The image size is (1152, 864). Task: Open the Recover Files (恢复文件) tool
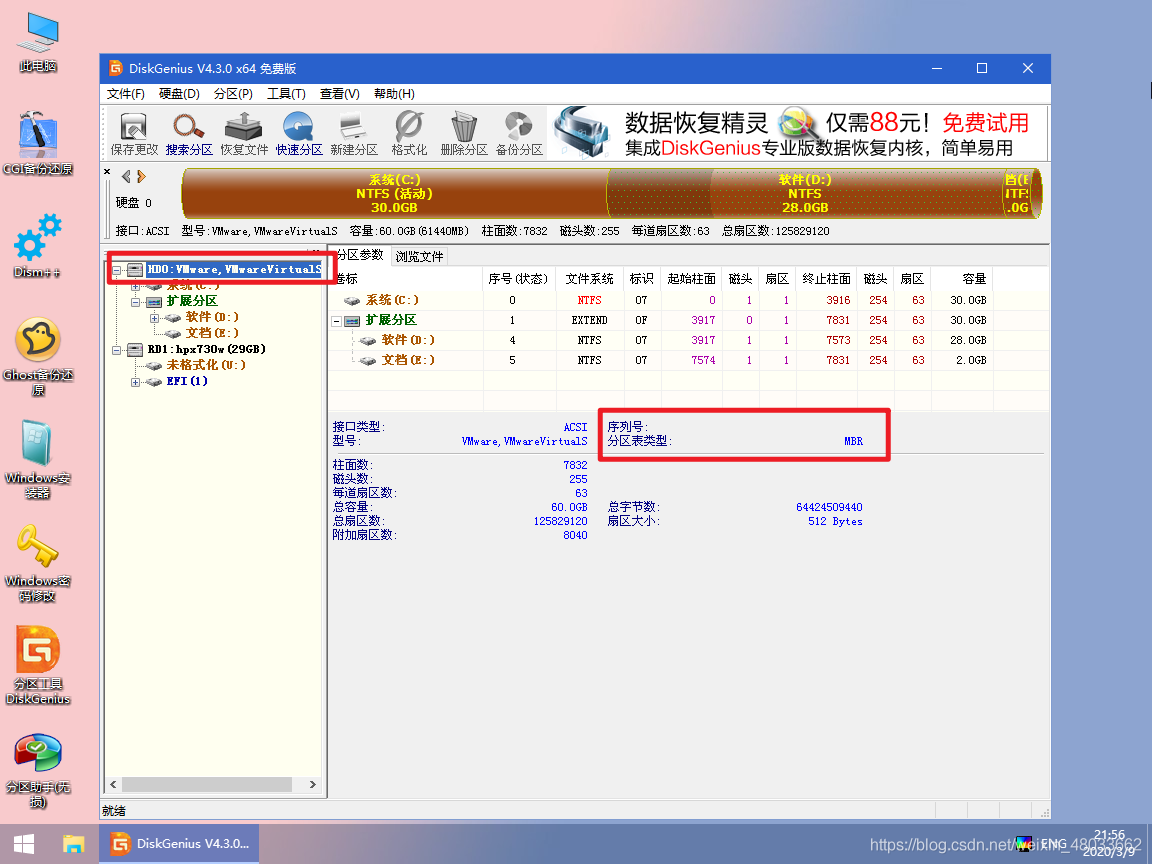point(244,133)
